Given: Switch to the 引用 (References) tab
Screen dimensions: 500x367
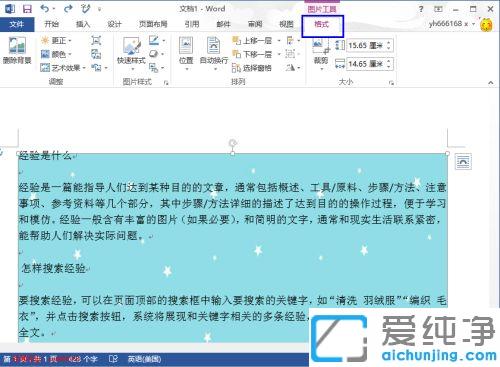Looking at the screenshot, I should click(192, 24).
